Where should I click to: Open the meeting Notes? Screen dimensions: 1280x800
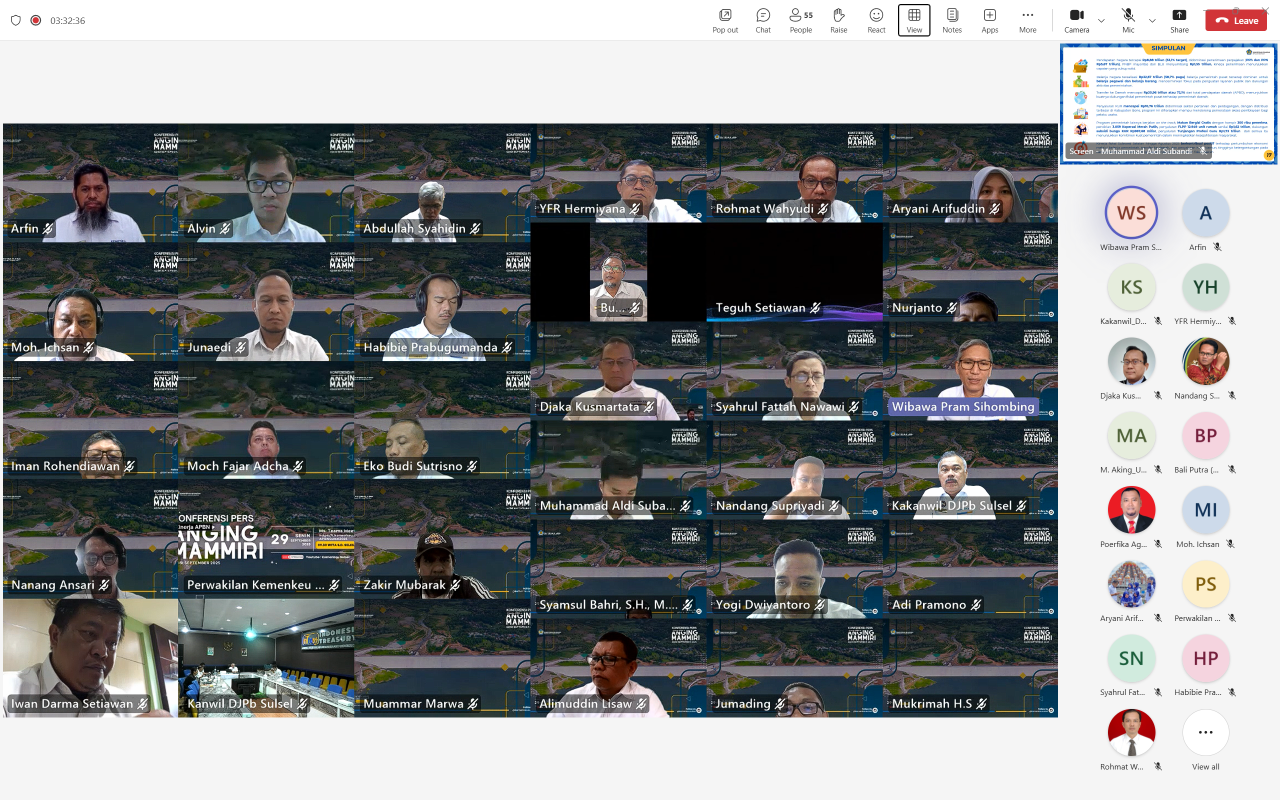pyautogui.click(x=952, y=20)
